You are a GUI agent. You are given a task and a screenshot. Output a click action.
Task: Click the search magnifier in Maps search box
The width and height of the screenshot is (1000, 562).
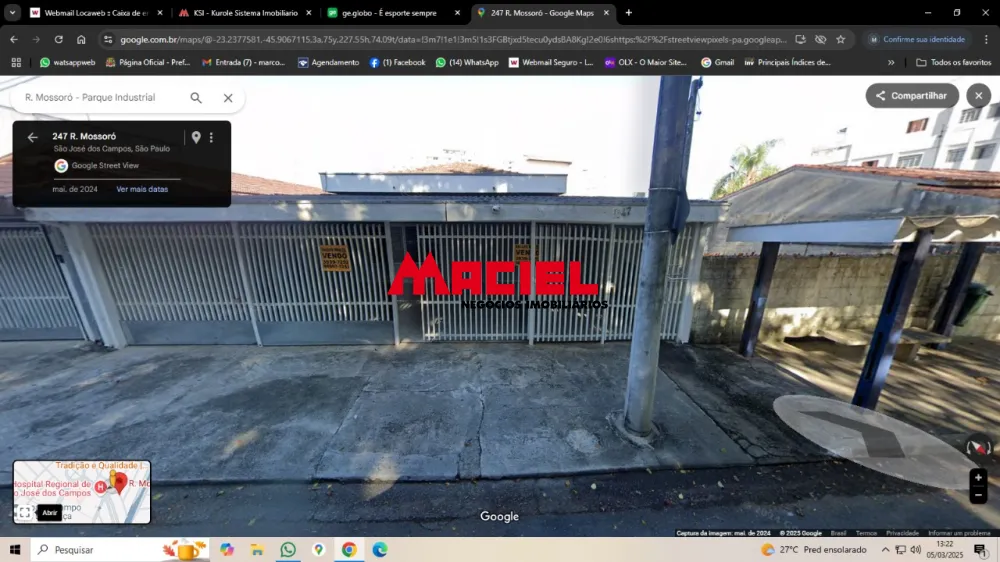click(196, 98)
